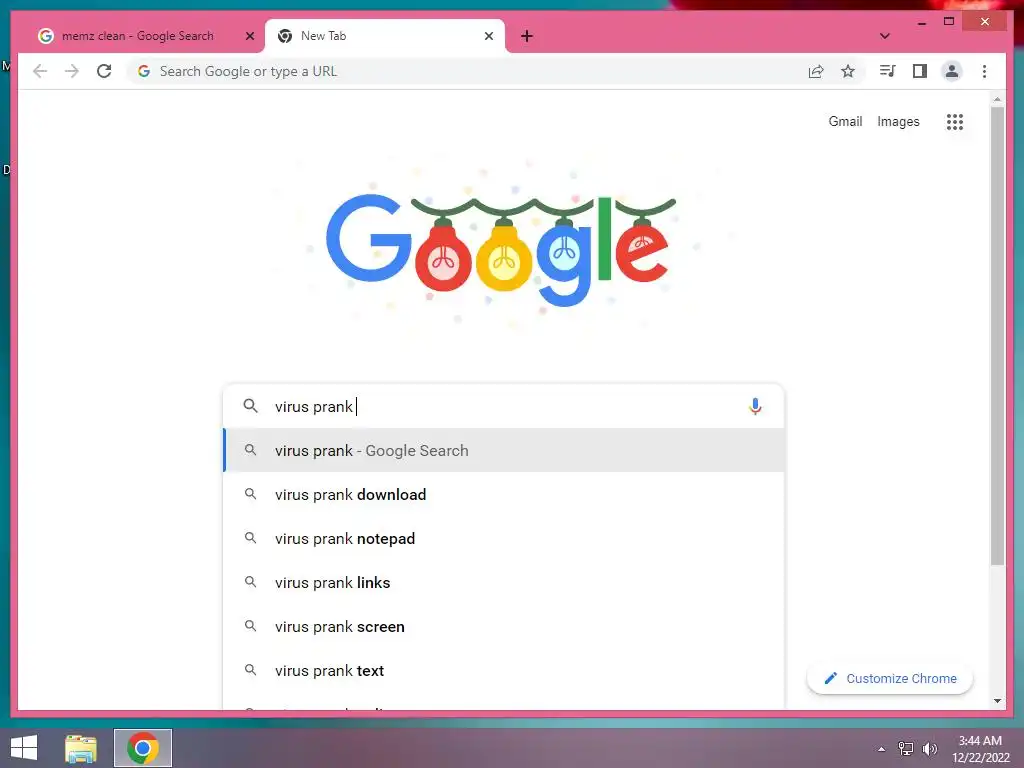Open the network status tray icon
The height and width of the screenshot is (768, 1024).
tap(906, 749)
